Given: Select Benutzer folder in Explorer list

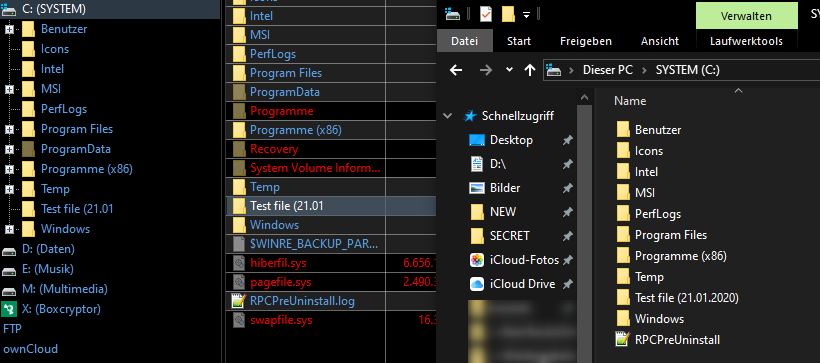Looking at the screenshot, I should tap(658, 130).
